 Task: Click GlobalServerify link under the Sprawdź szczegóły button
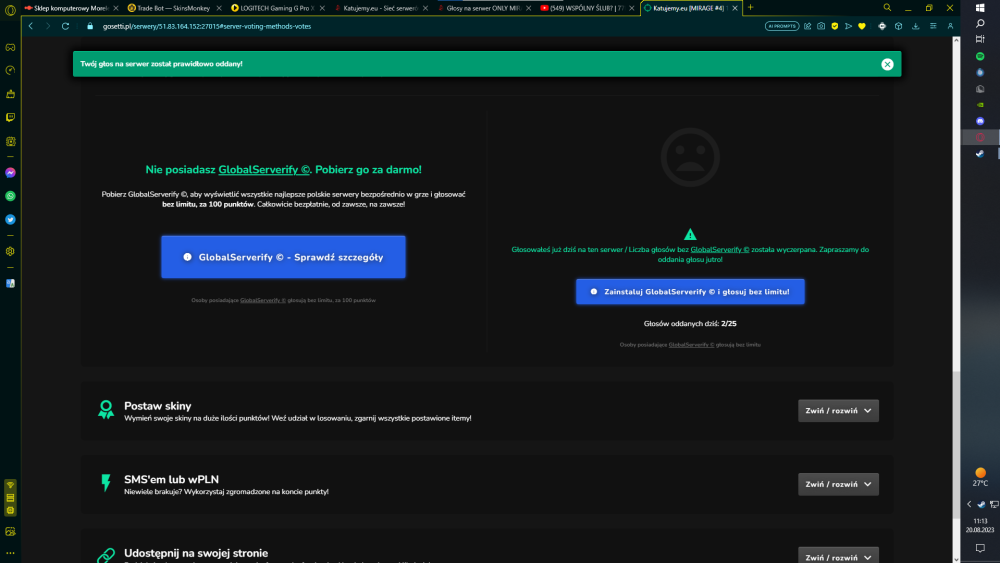[263, 300]
